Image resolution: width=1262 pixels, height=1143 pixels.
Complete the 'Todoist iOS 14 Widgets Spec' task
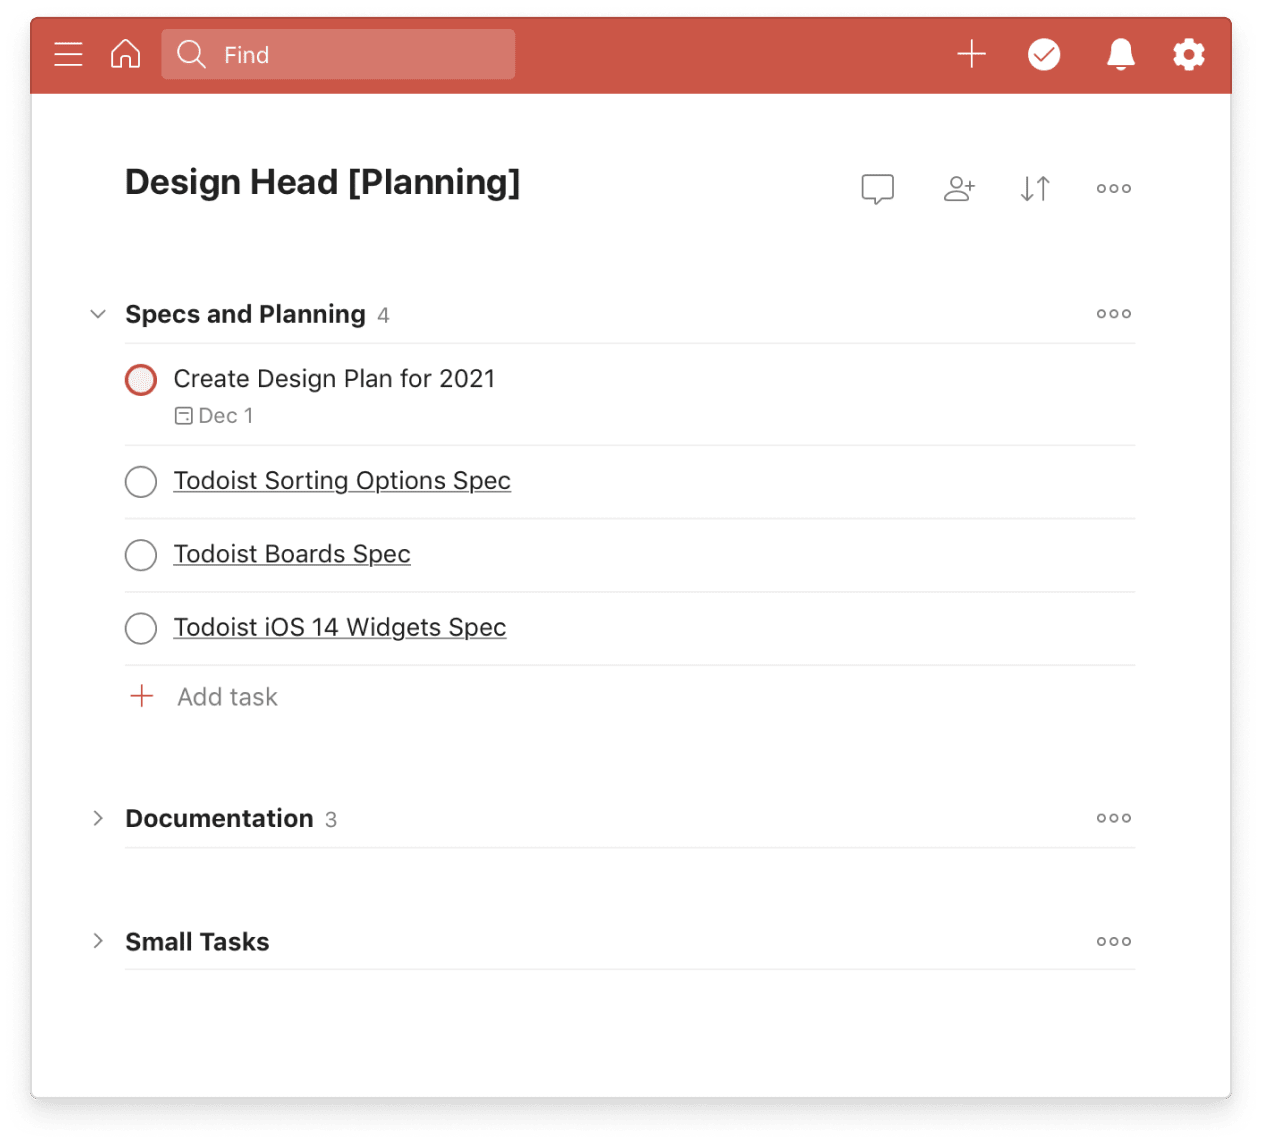(x=141, y=628)
